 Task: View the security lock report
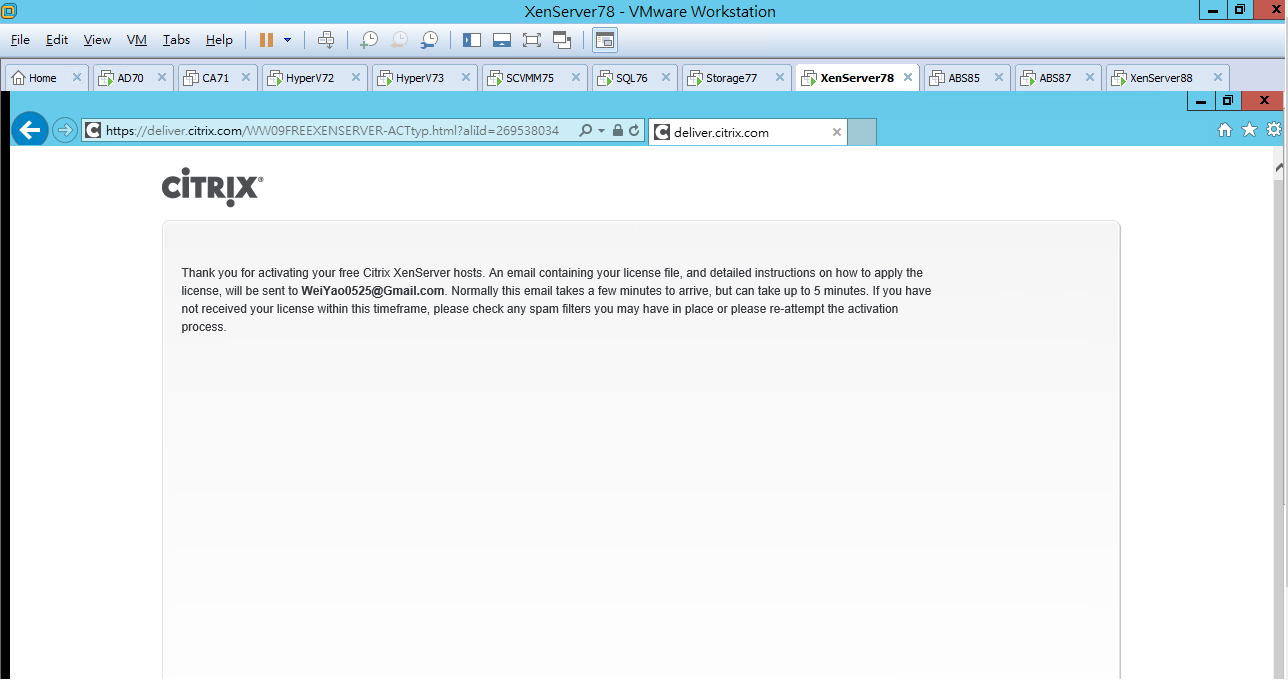coord(617,131)
